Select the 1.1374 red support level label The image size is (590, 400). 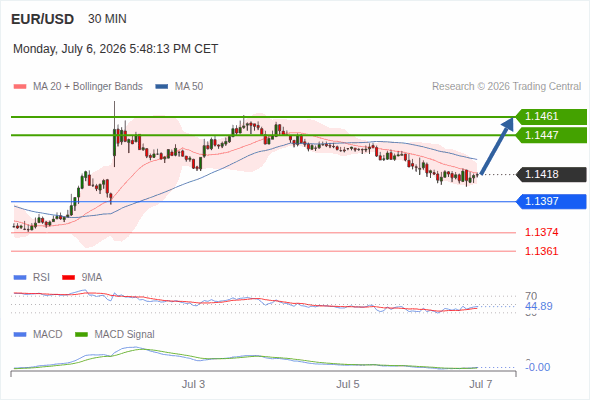coord(541,232)
